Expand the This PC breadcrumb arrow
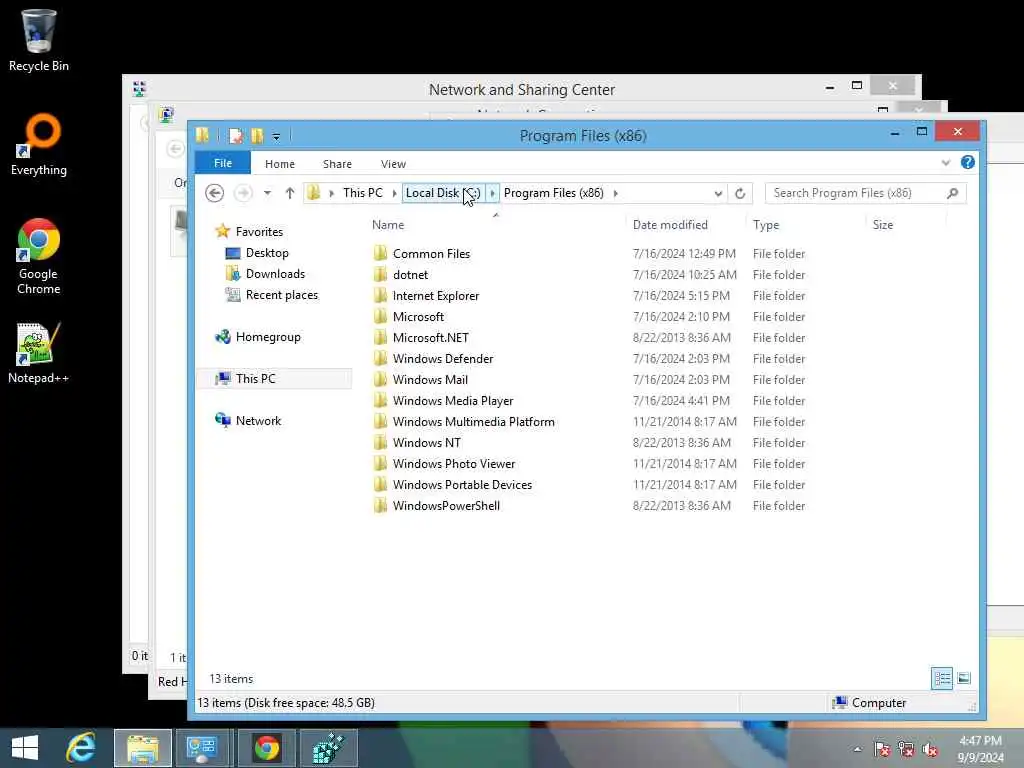1024x768 pixels. tap(394, 193)
